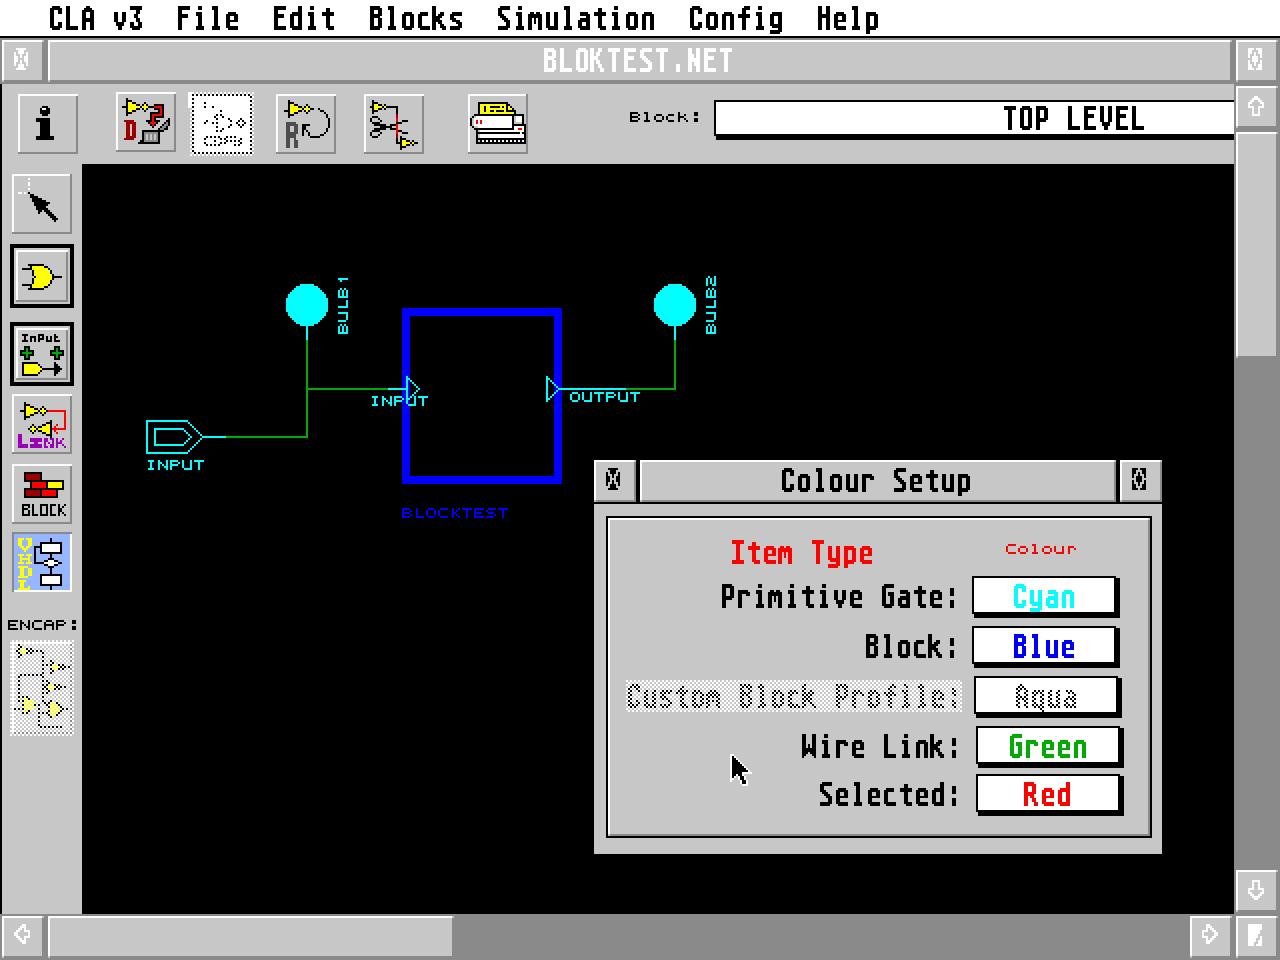1280x960 pixels.
Task: Click the TOP LEVEL block name field
Action: click(x=974, y=118)
